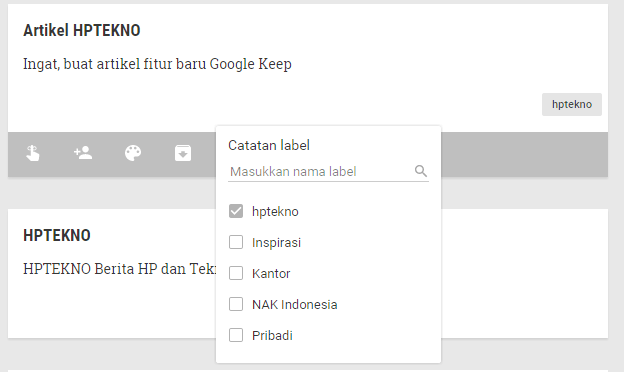Open the second HPTEKNO note title
624x372 pixels.
coord(57,236)
